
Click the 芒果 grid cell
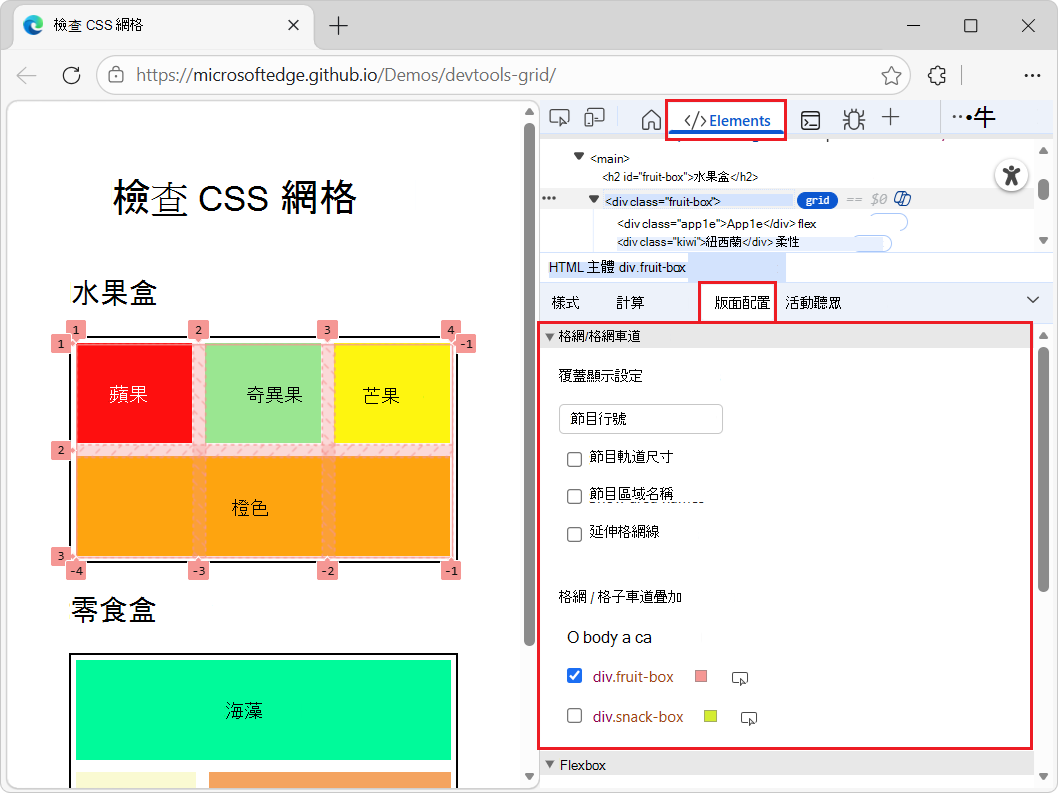(392, 394)
